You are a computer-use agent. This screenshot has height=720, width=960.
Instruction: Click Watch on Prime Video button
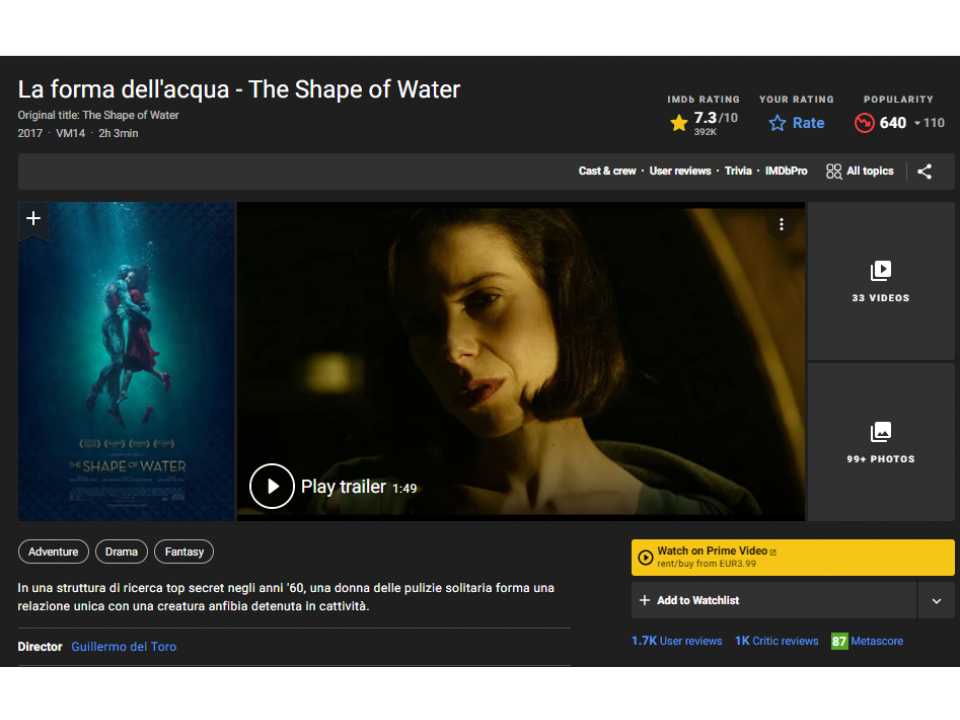[x=793, y=557]
